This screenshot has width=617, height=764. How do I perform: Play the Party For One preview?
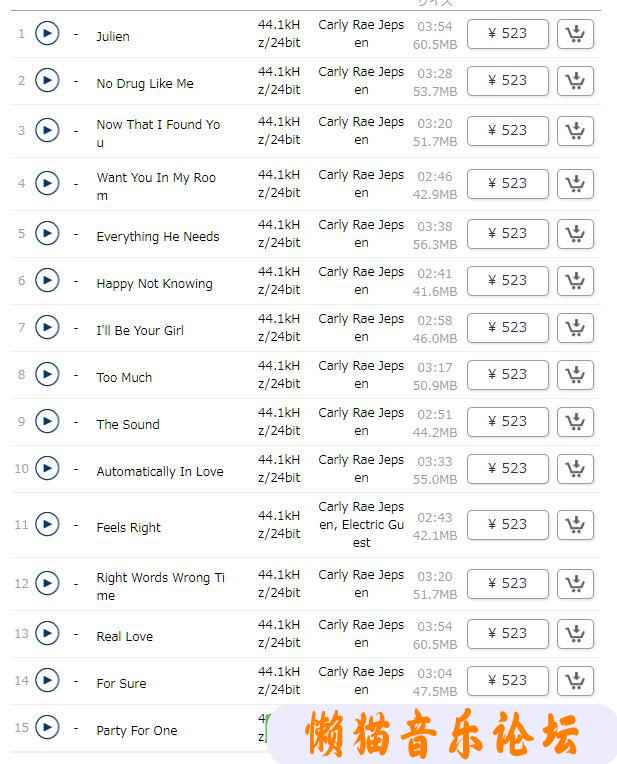click(x=47, y=727)
